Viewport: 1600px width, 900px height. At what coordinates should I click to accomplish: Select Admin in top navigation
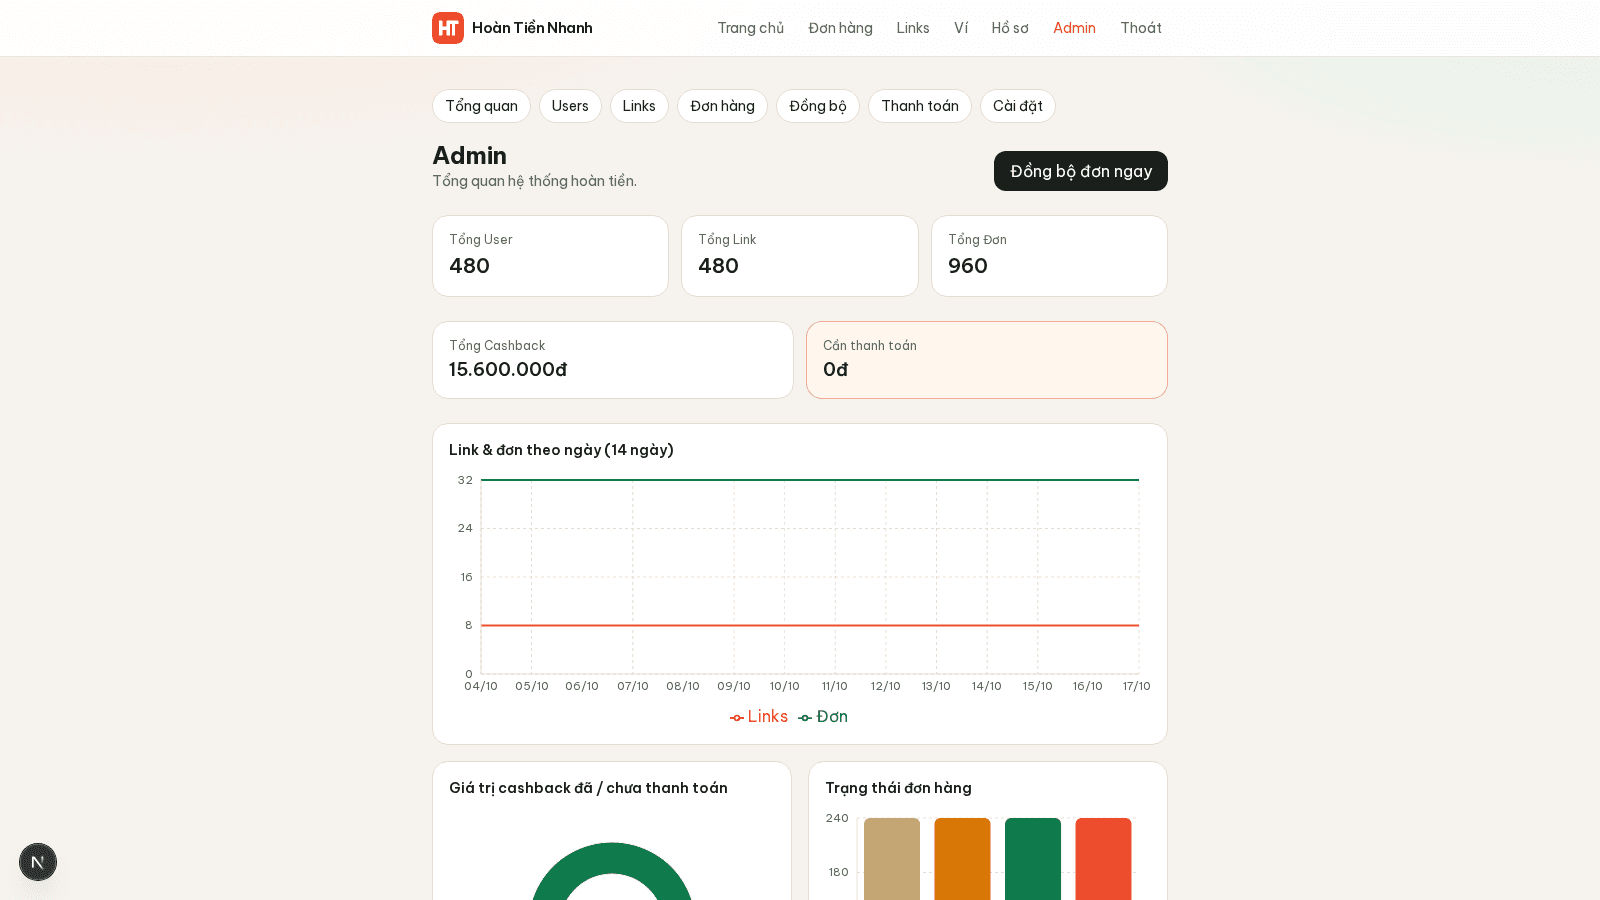click(x=1074, y=28)
